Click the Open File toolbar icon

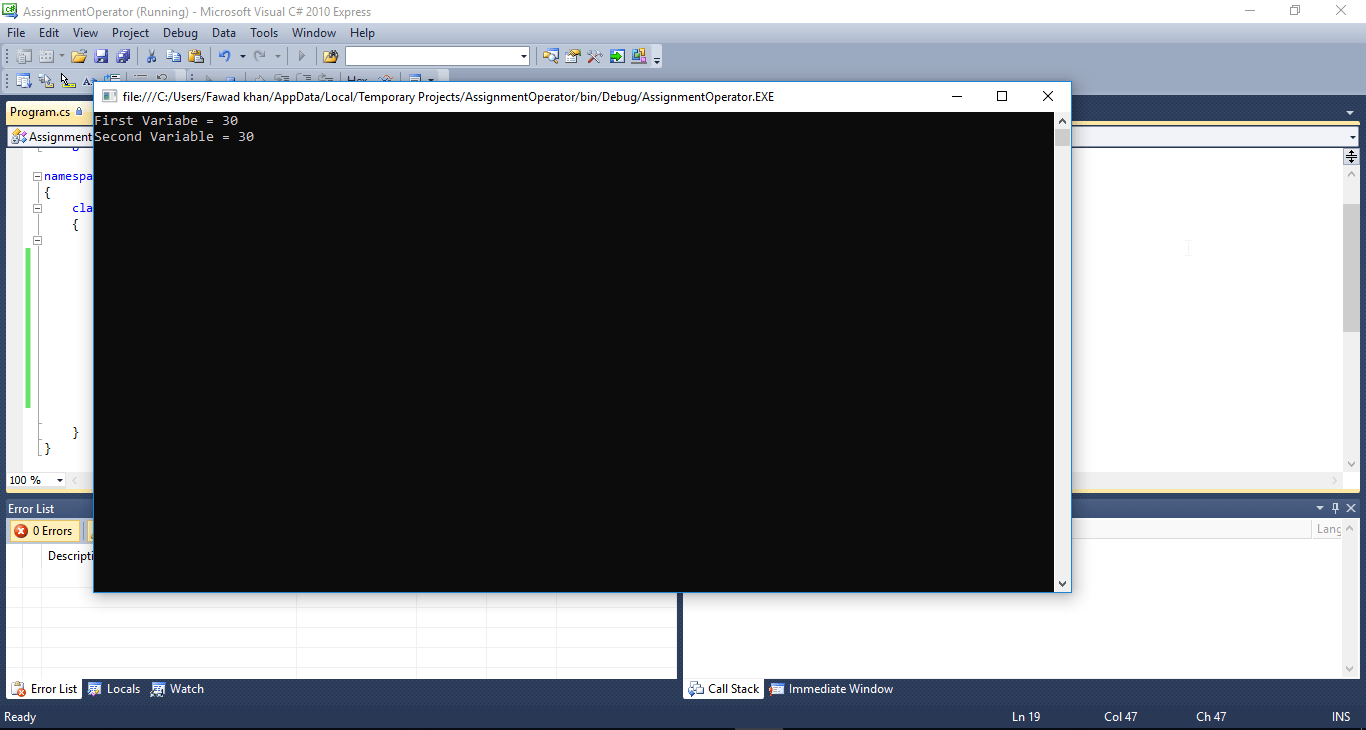tap(79, 56)
